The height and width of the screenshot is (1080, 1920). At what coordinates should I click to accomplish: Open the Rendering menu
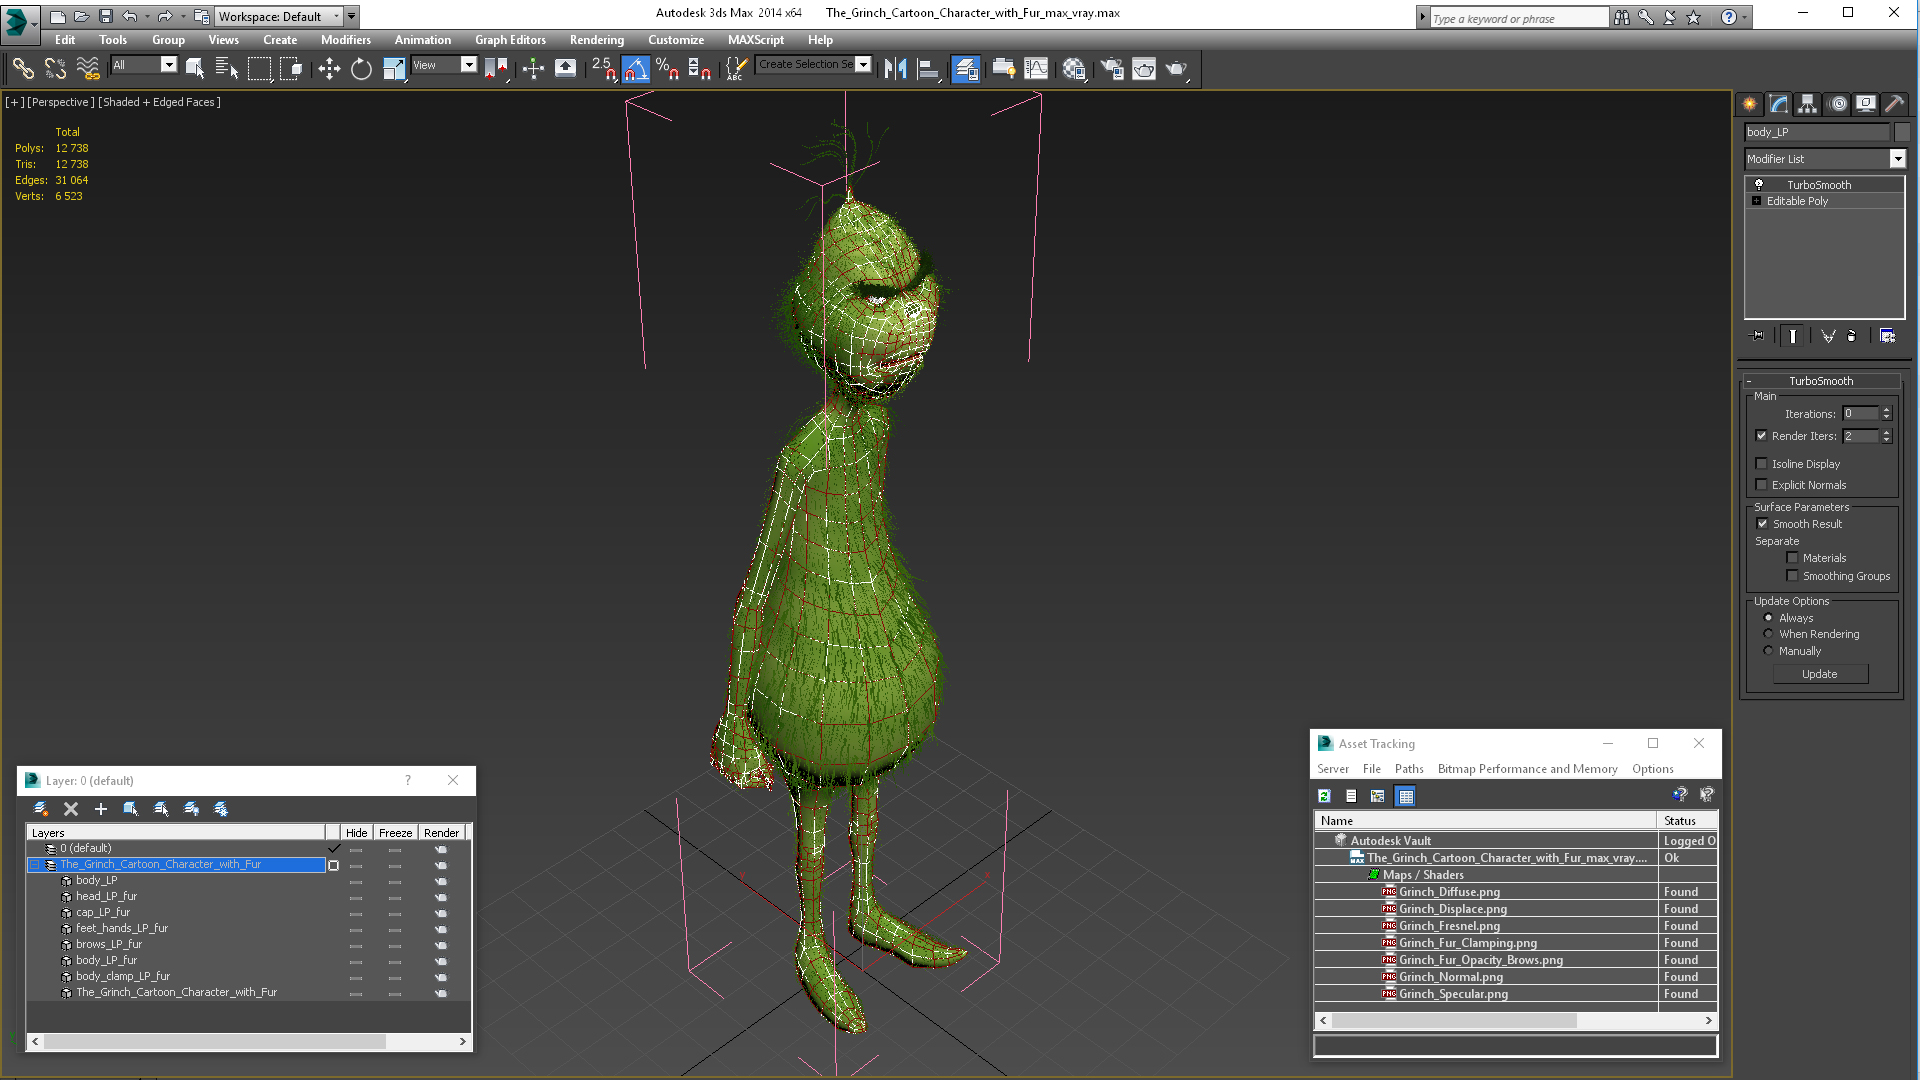point(596,40)
